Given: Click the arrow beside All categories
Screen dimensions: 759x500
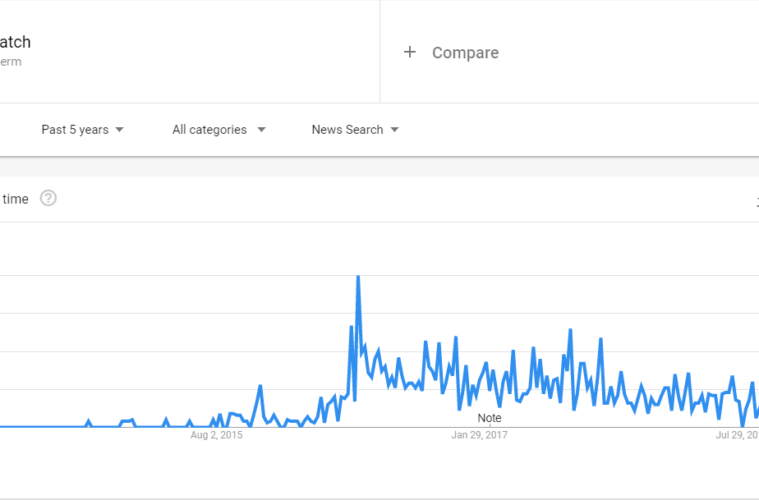Looking at the screenshot, I should [261, 130].
